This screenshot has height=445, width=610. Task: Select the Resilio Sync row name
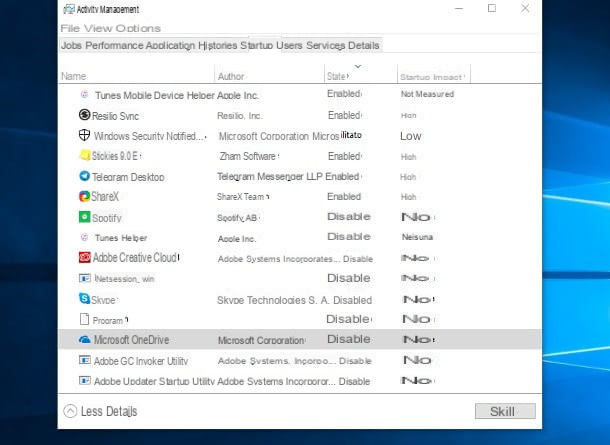(x=116, y=116)
